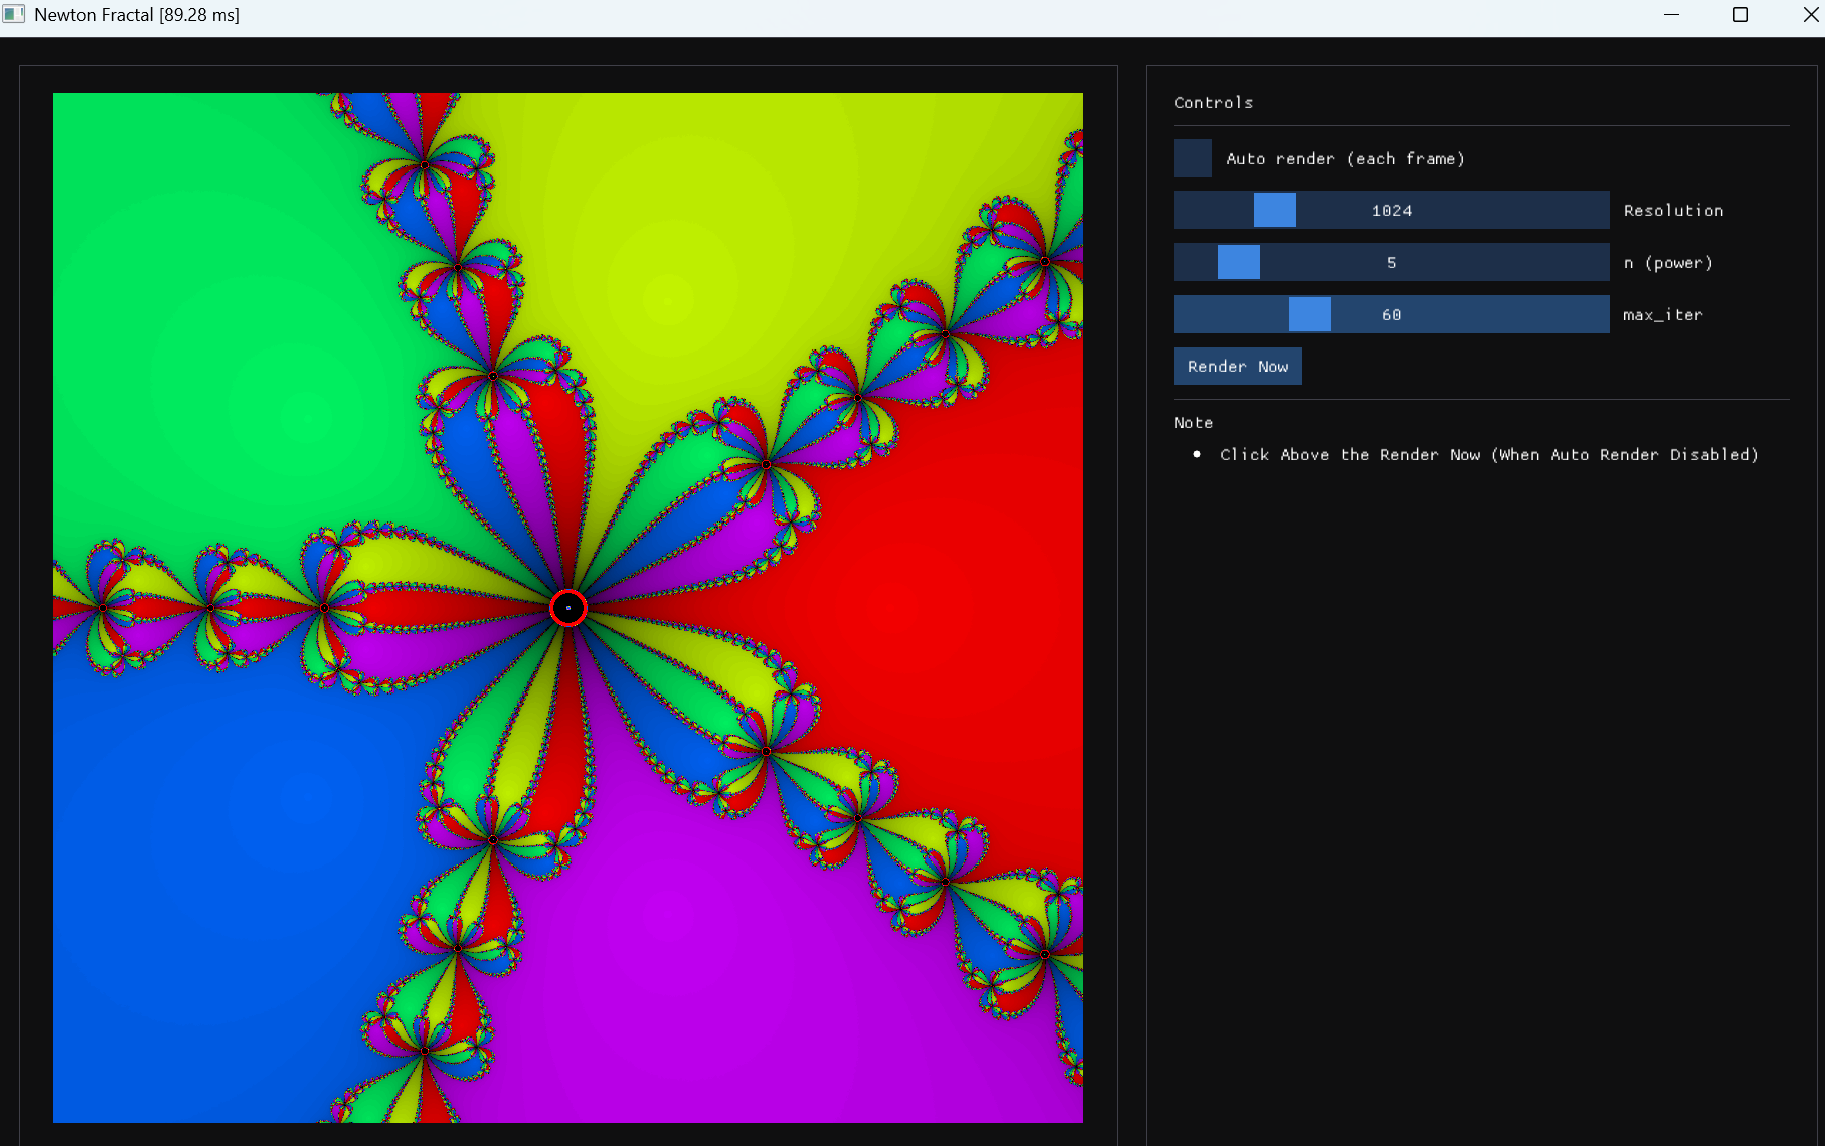Click the window title showing render time
Image resolution: width=1825 pixels, height=1146 pixels.
(x=137, y=15)
